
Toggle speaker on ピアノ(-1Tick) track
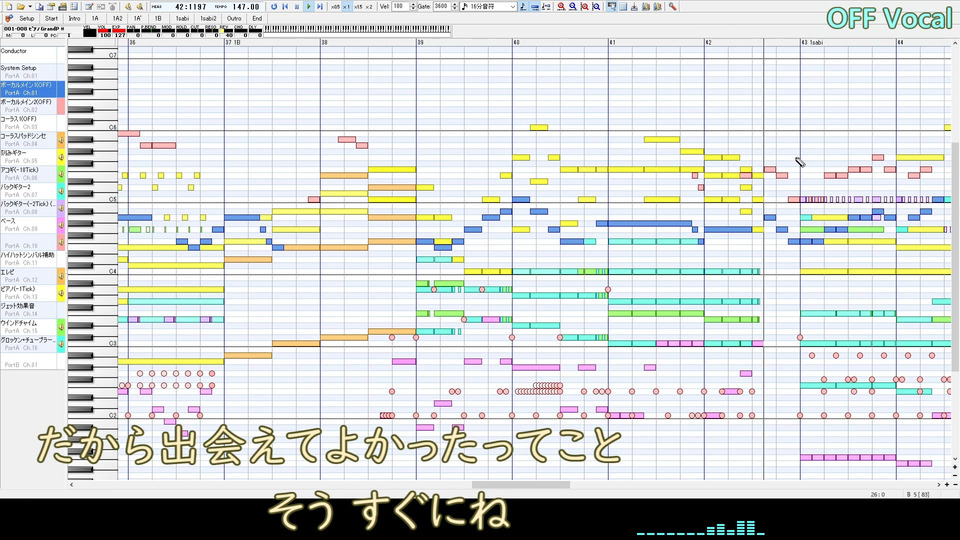point(61,293)
